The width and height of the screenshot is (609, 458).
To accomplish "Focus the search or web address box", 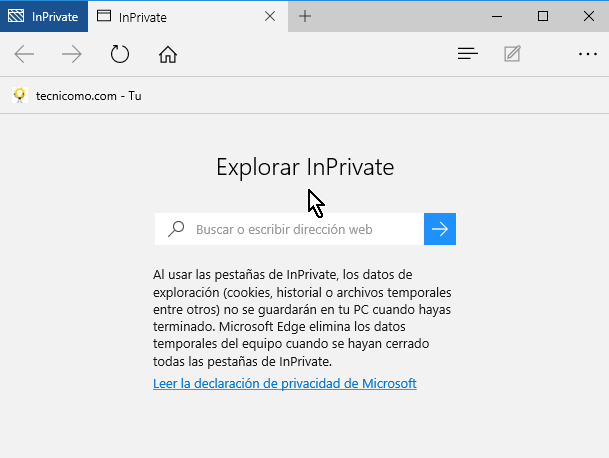I will (x=289, y=229).
